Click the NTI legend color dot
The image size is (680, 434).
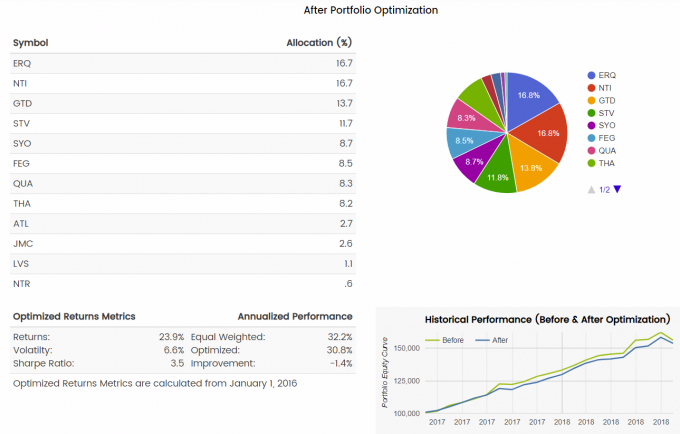pos(591,88)
